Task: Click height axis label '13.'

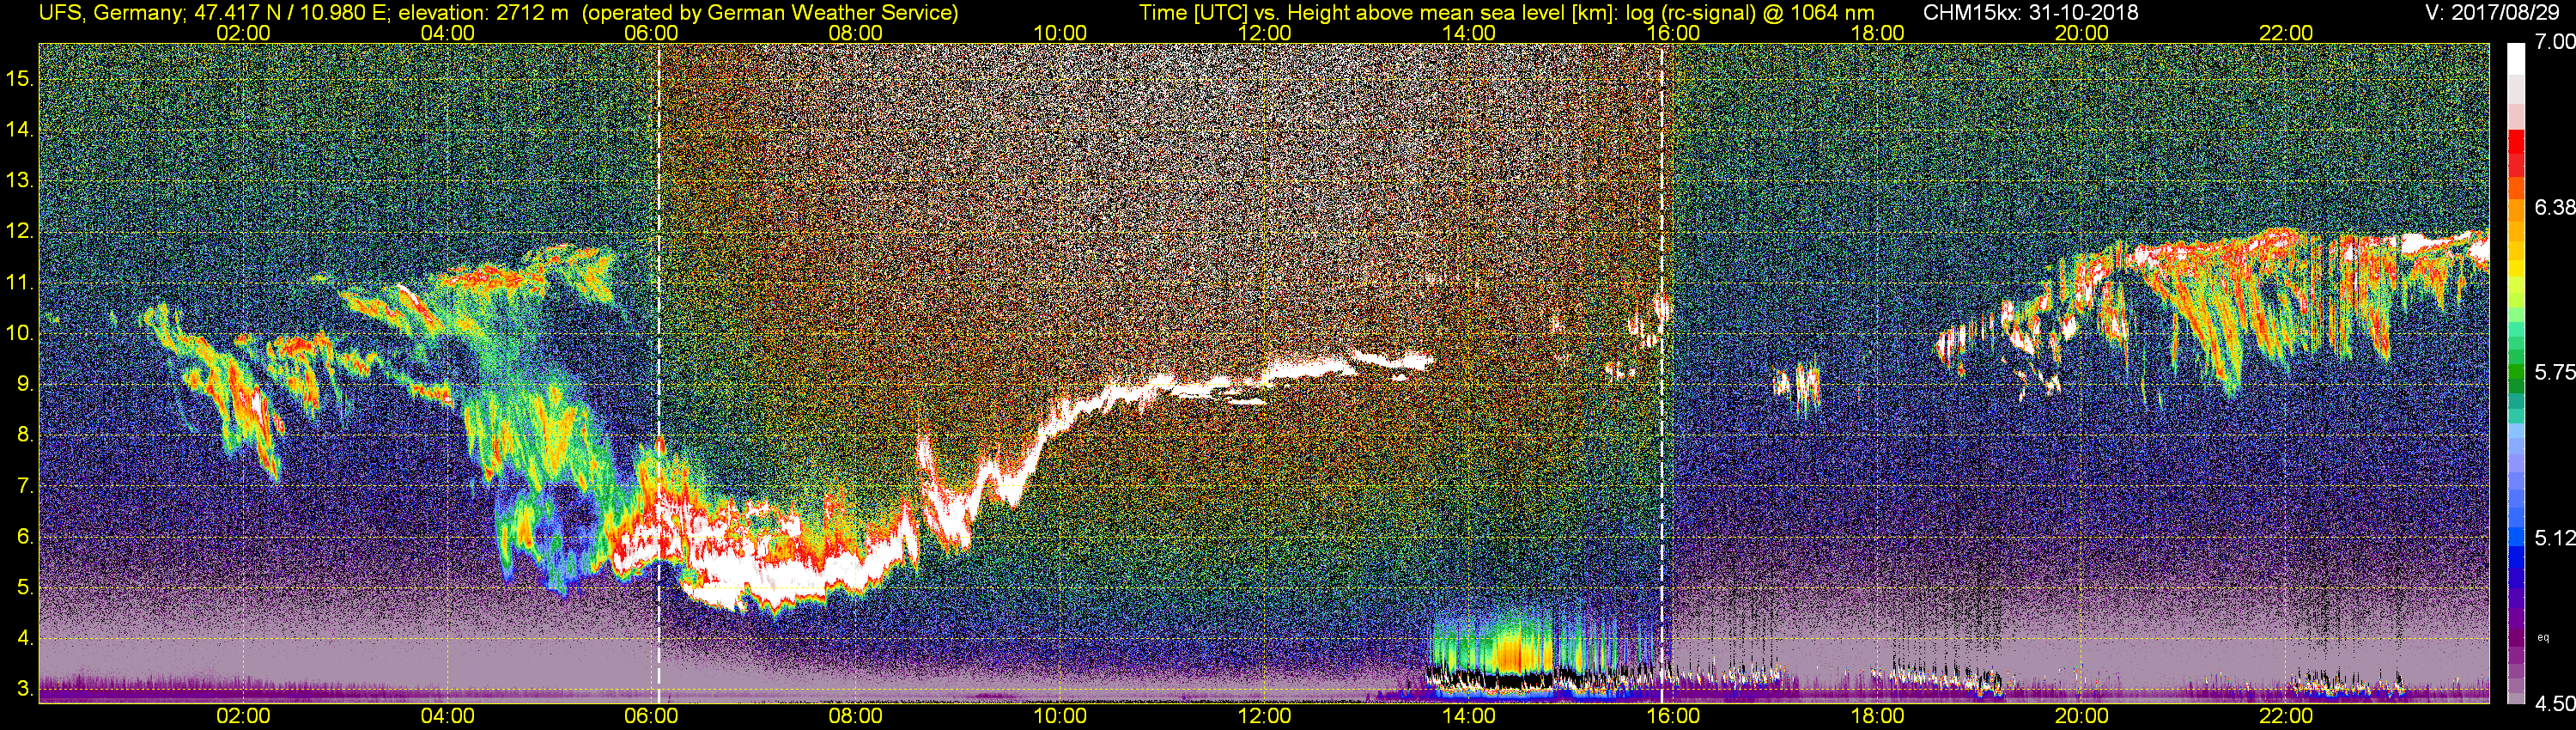Action: [21, 180]
